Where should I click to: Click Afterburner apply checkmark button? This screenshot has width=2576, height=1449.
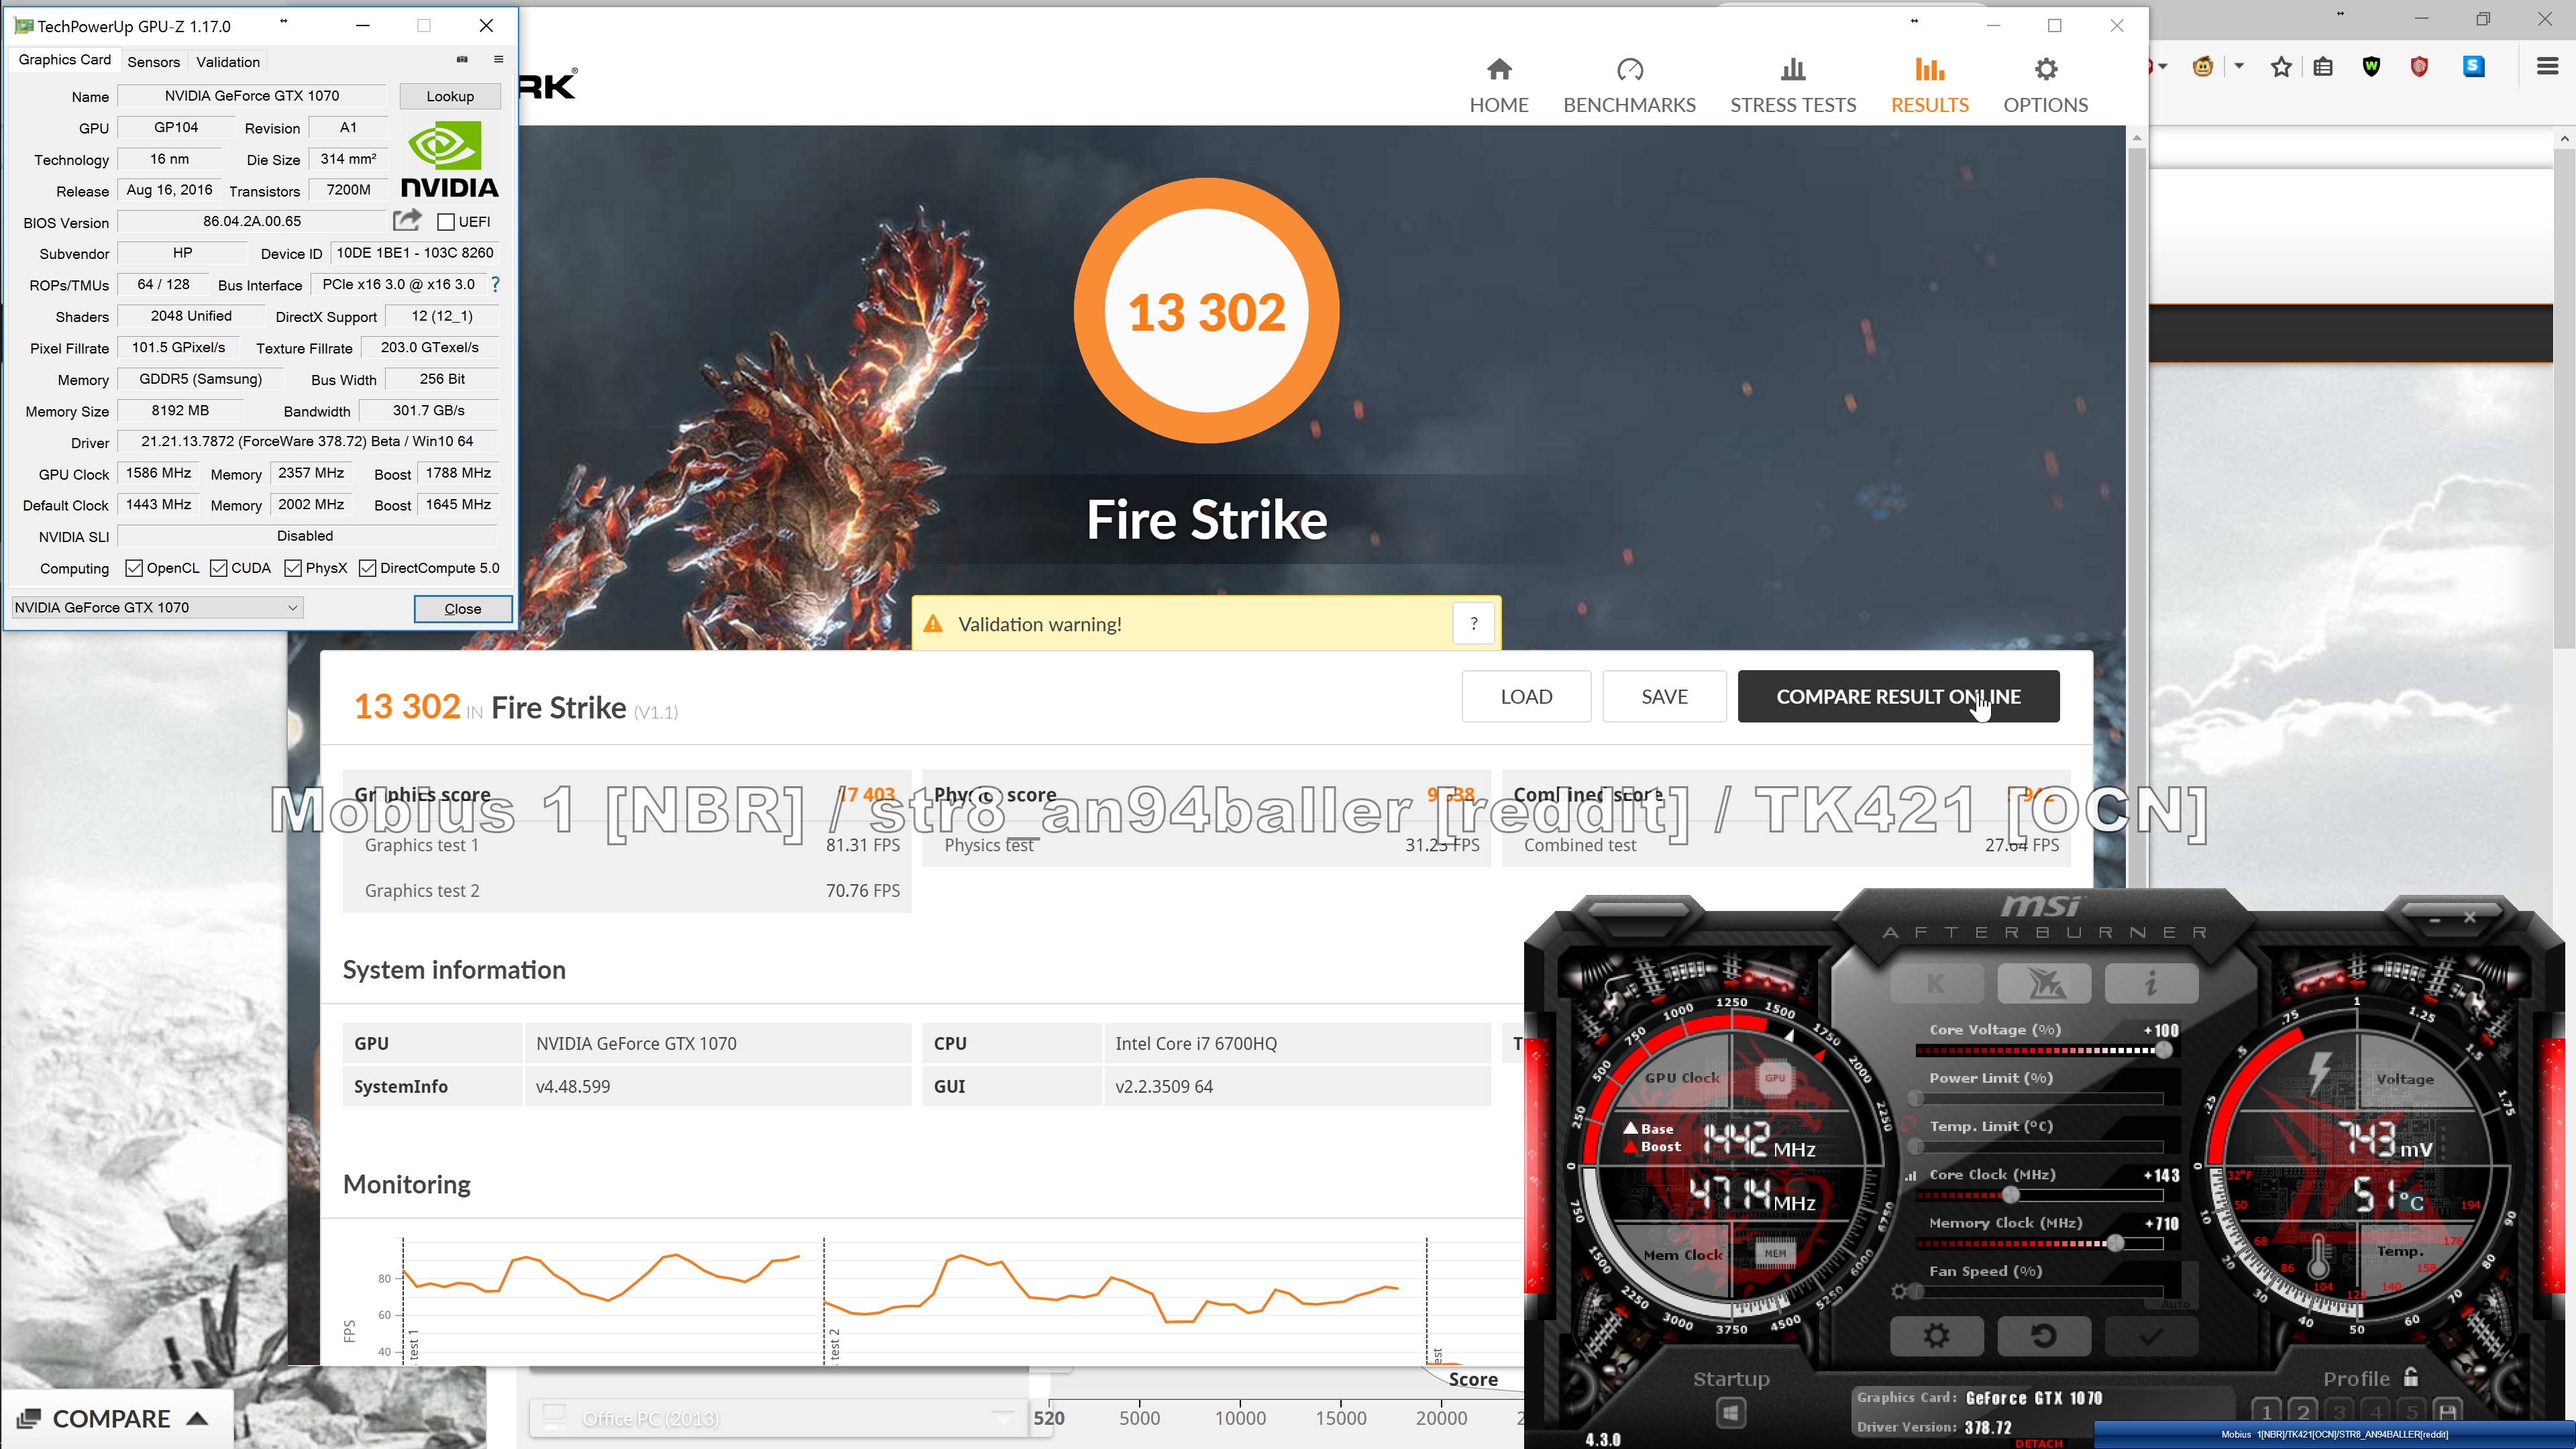pyautogui.click(x=2151, y=1336)
